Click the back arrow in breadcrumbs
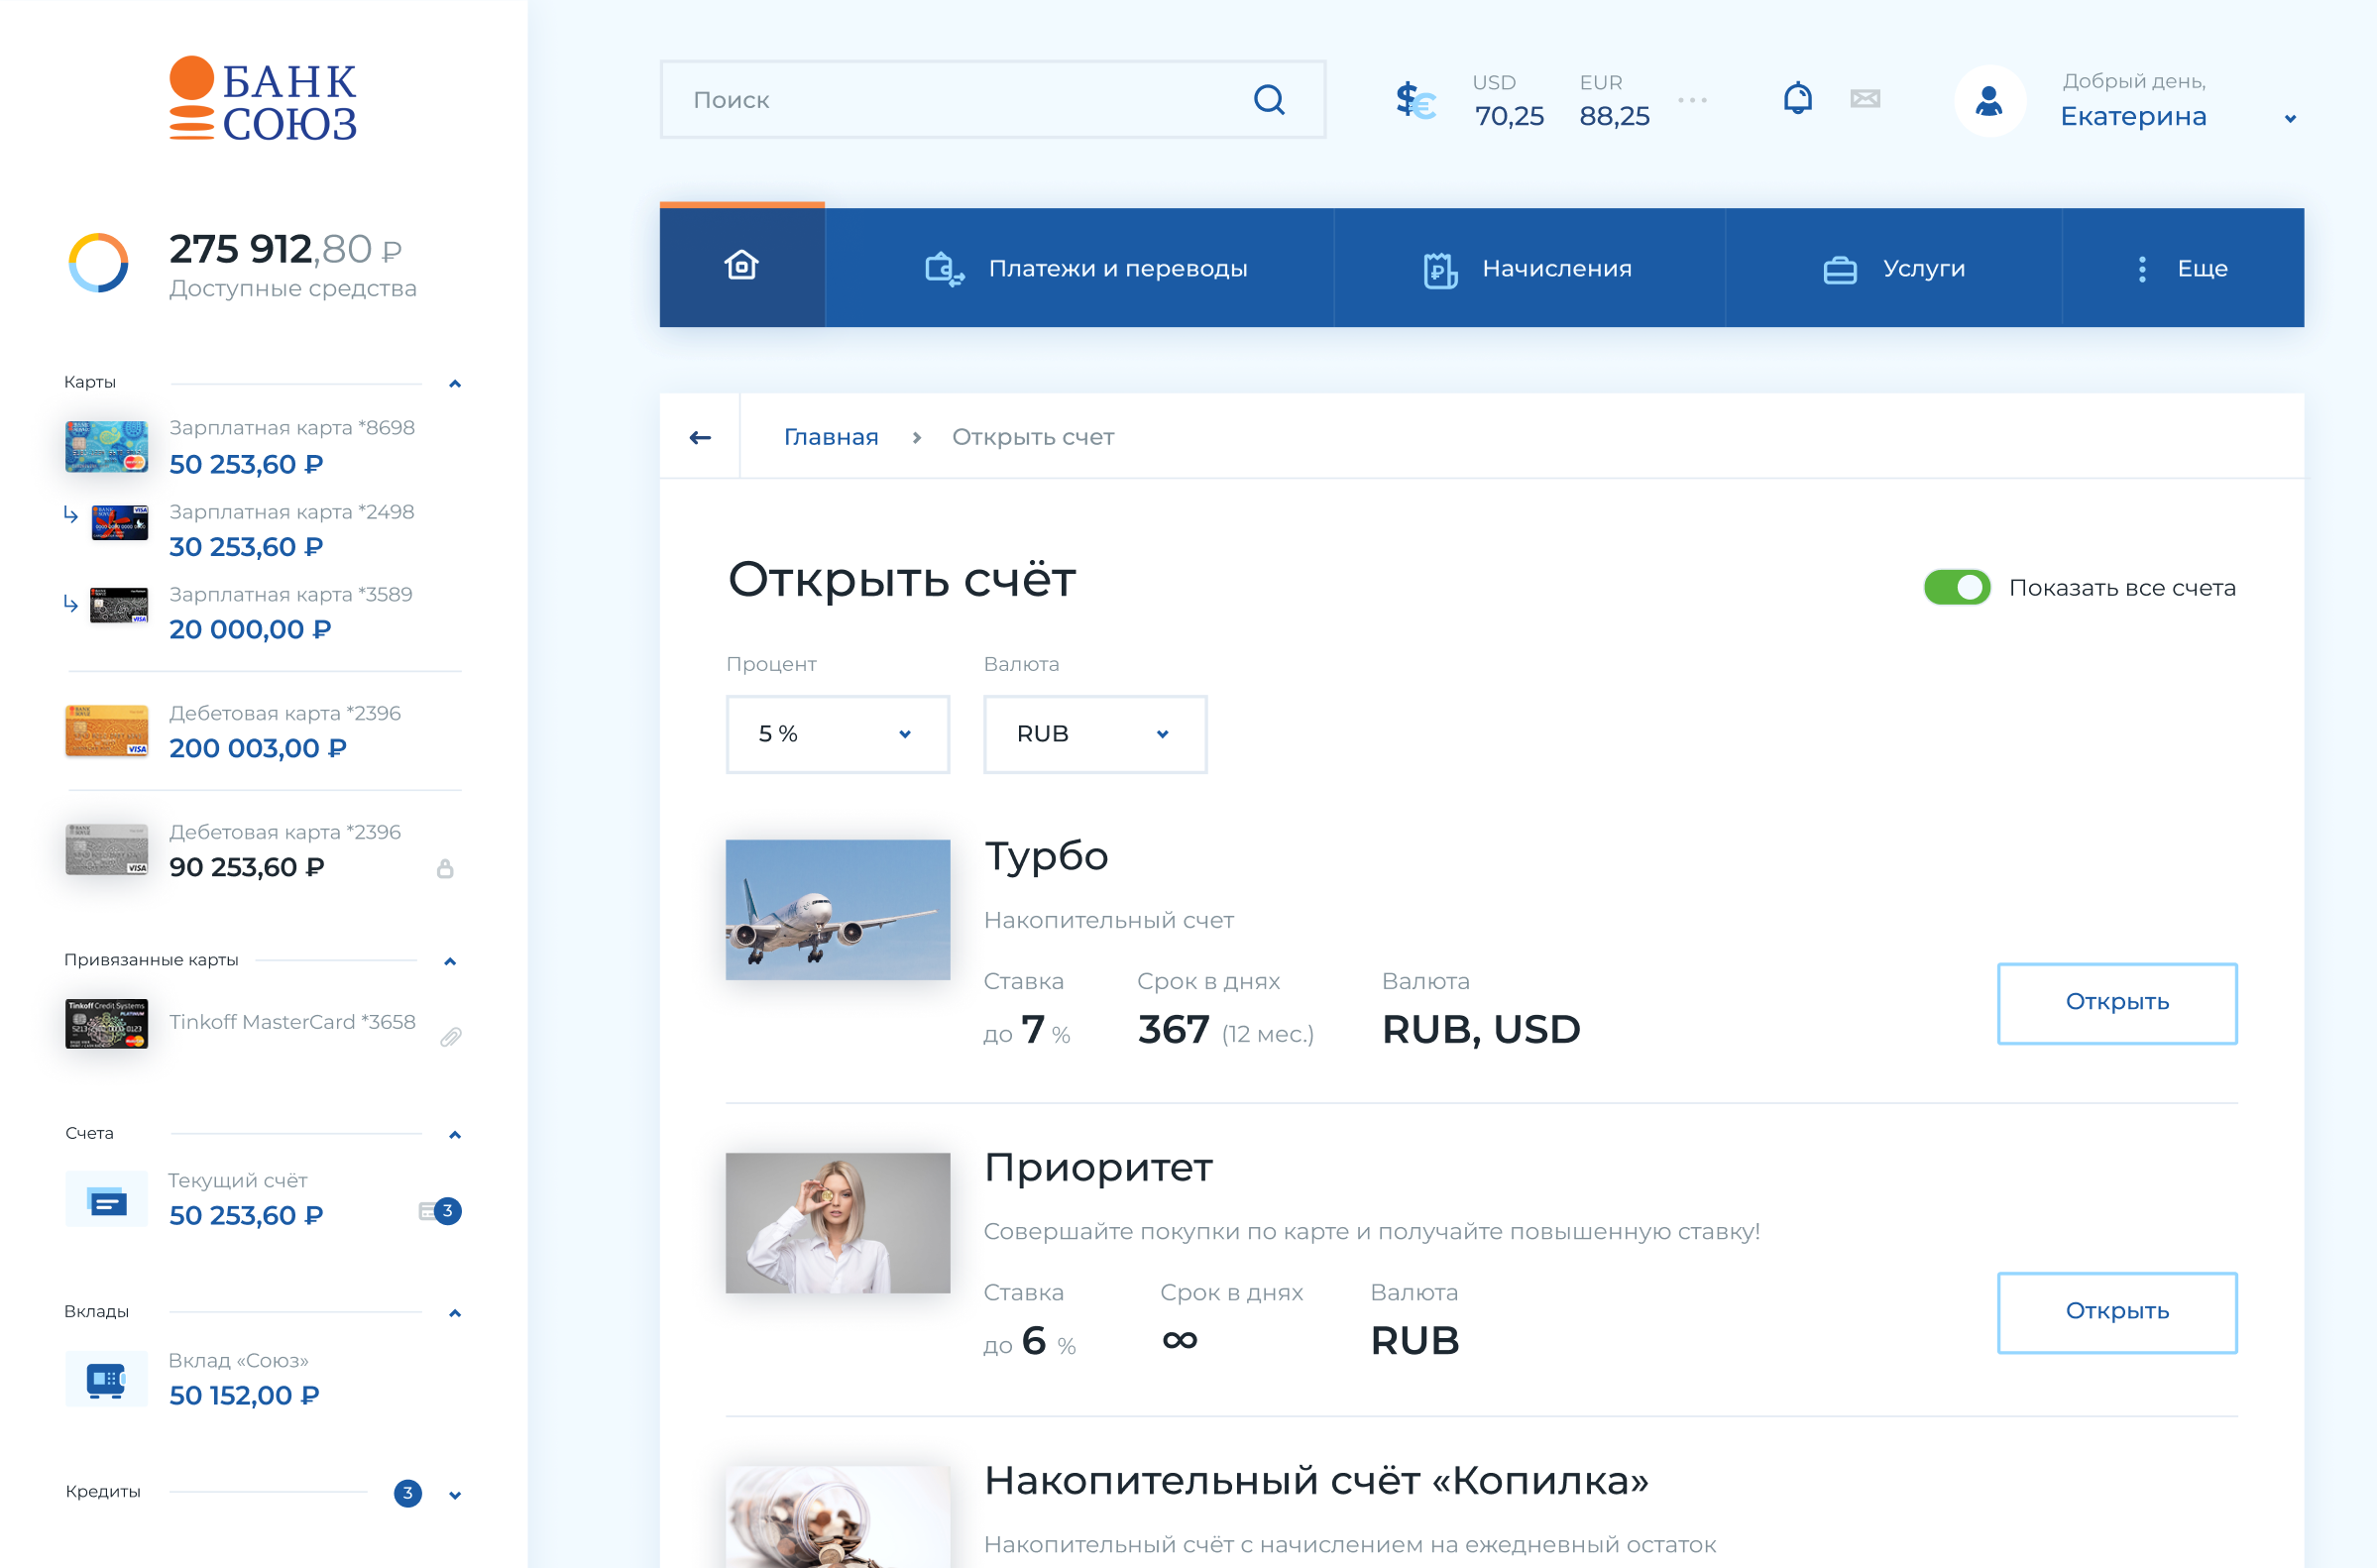Image resolution: width=2377 pixels, height=1568 pixels. [700, 437]
